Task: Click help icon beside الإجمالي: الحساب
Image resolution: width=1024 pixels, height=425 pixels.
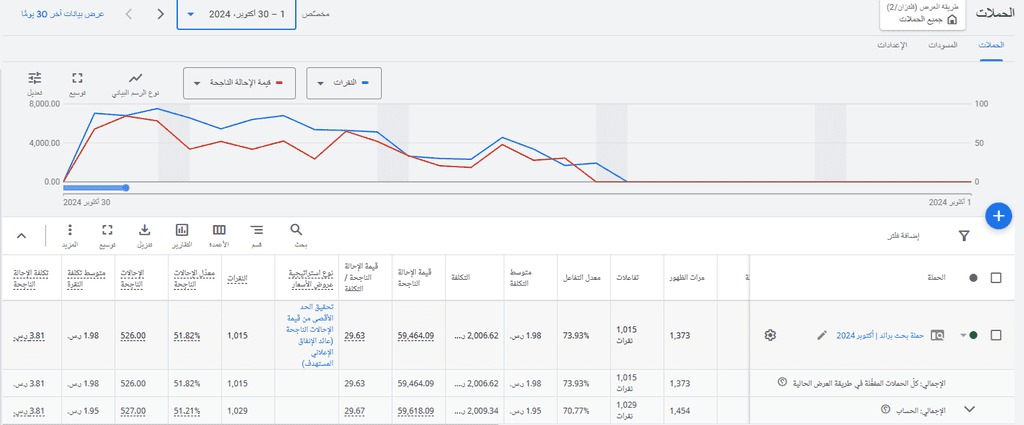Action: coord(886,409)
